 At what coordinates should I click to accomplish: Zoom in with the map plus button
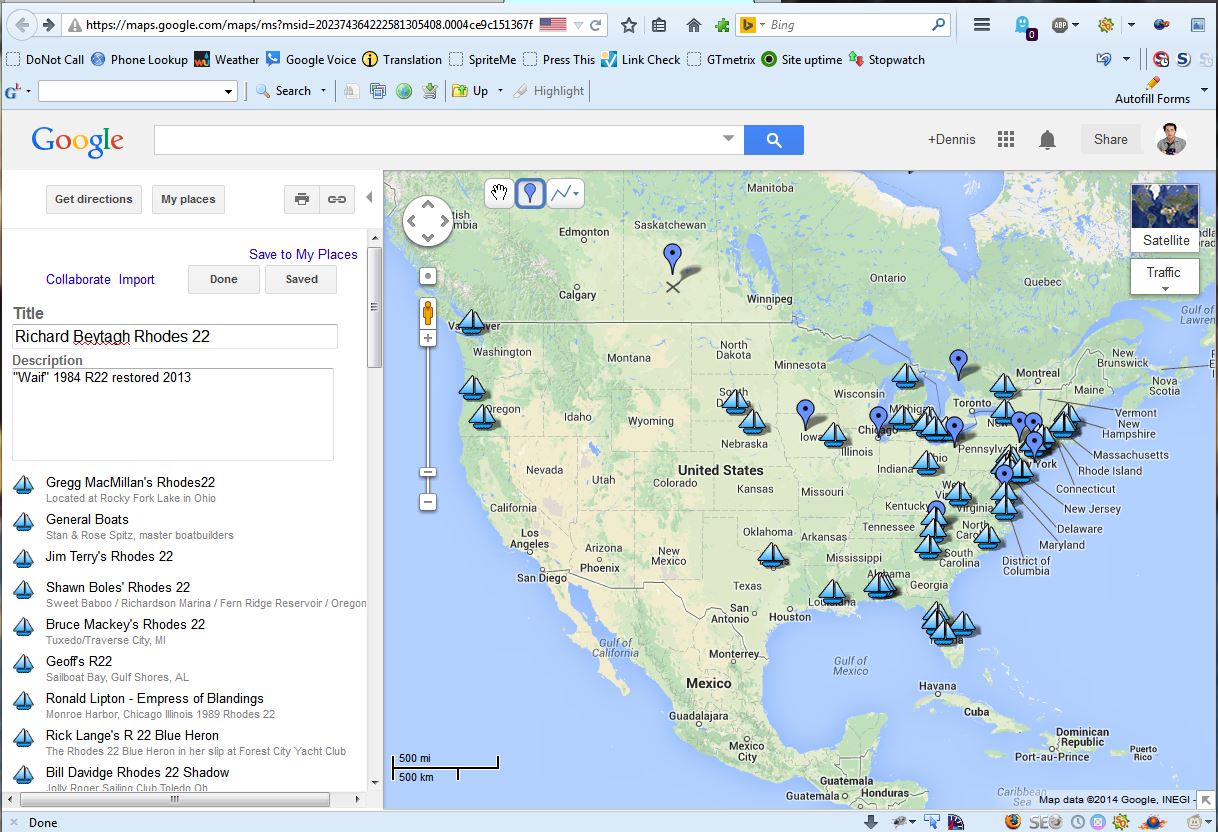coord(428,339)
